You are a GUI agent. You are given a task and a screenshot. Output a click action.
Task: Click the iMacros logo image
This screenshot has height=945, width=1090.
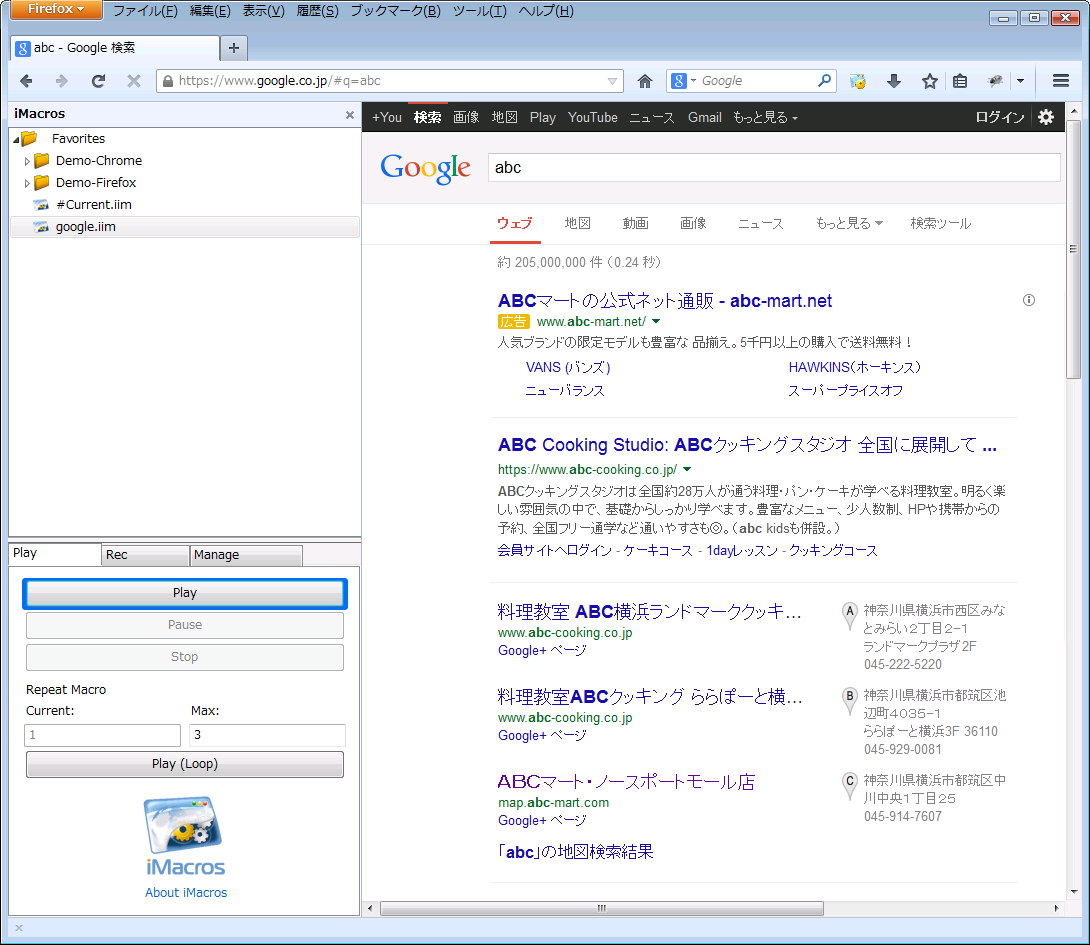pyautogui.click(x=185, y=836)
